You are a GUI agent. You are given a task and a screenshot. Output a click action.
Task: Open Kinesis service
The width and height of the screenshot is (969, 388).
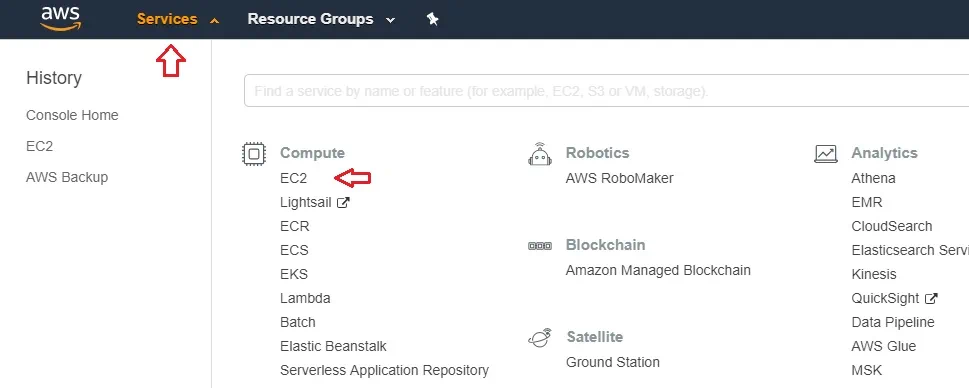tap(874, 274)
